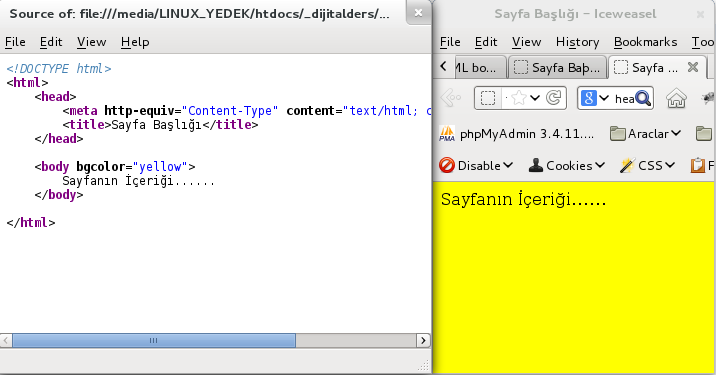This screenshot has width=716, height=375.
Task: Close the Source viewer window
Action: click(418, 13)
